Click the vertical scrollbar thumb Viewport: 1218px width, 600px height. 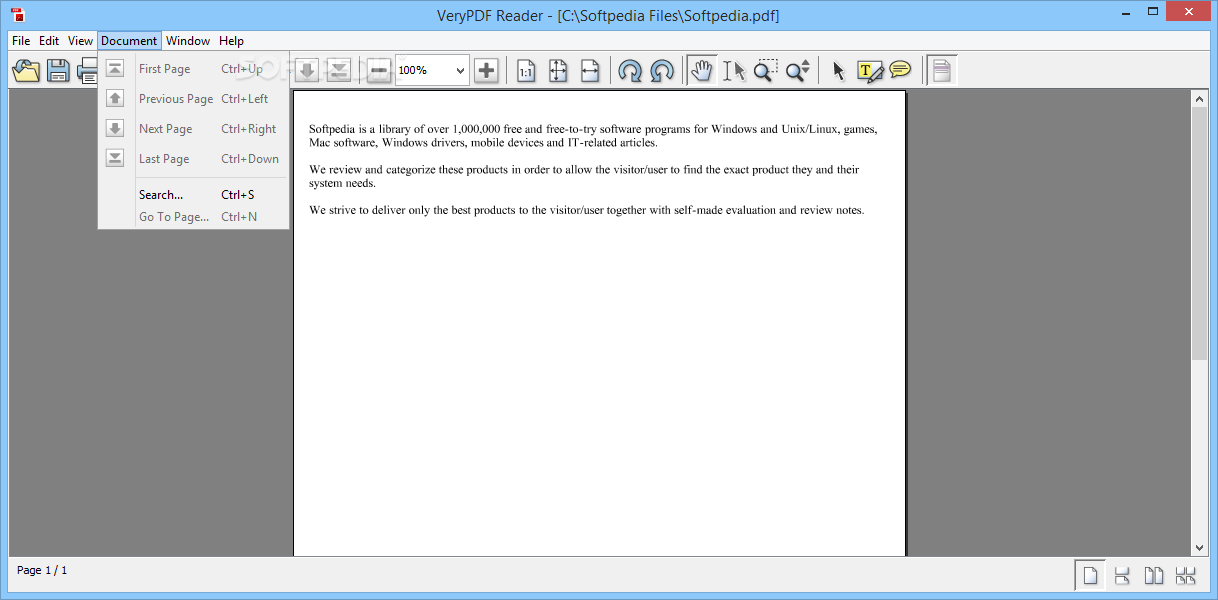point(1200,233)
